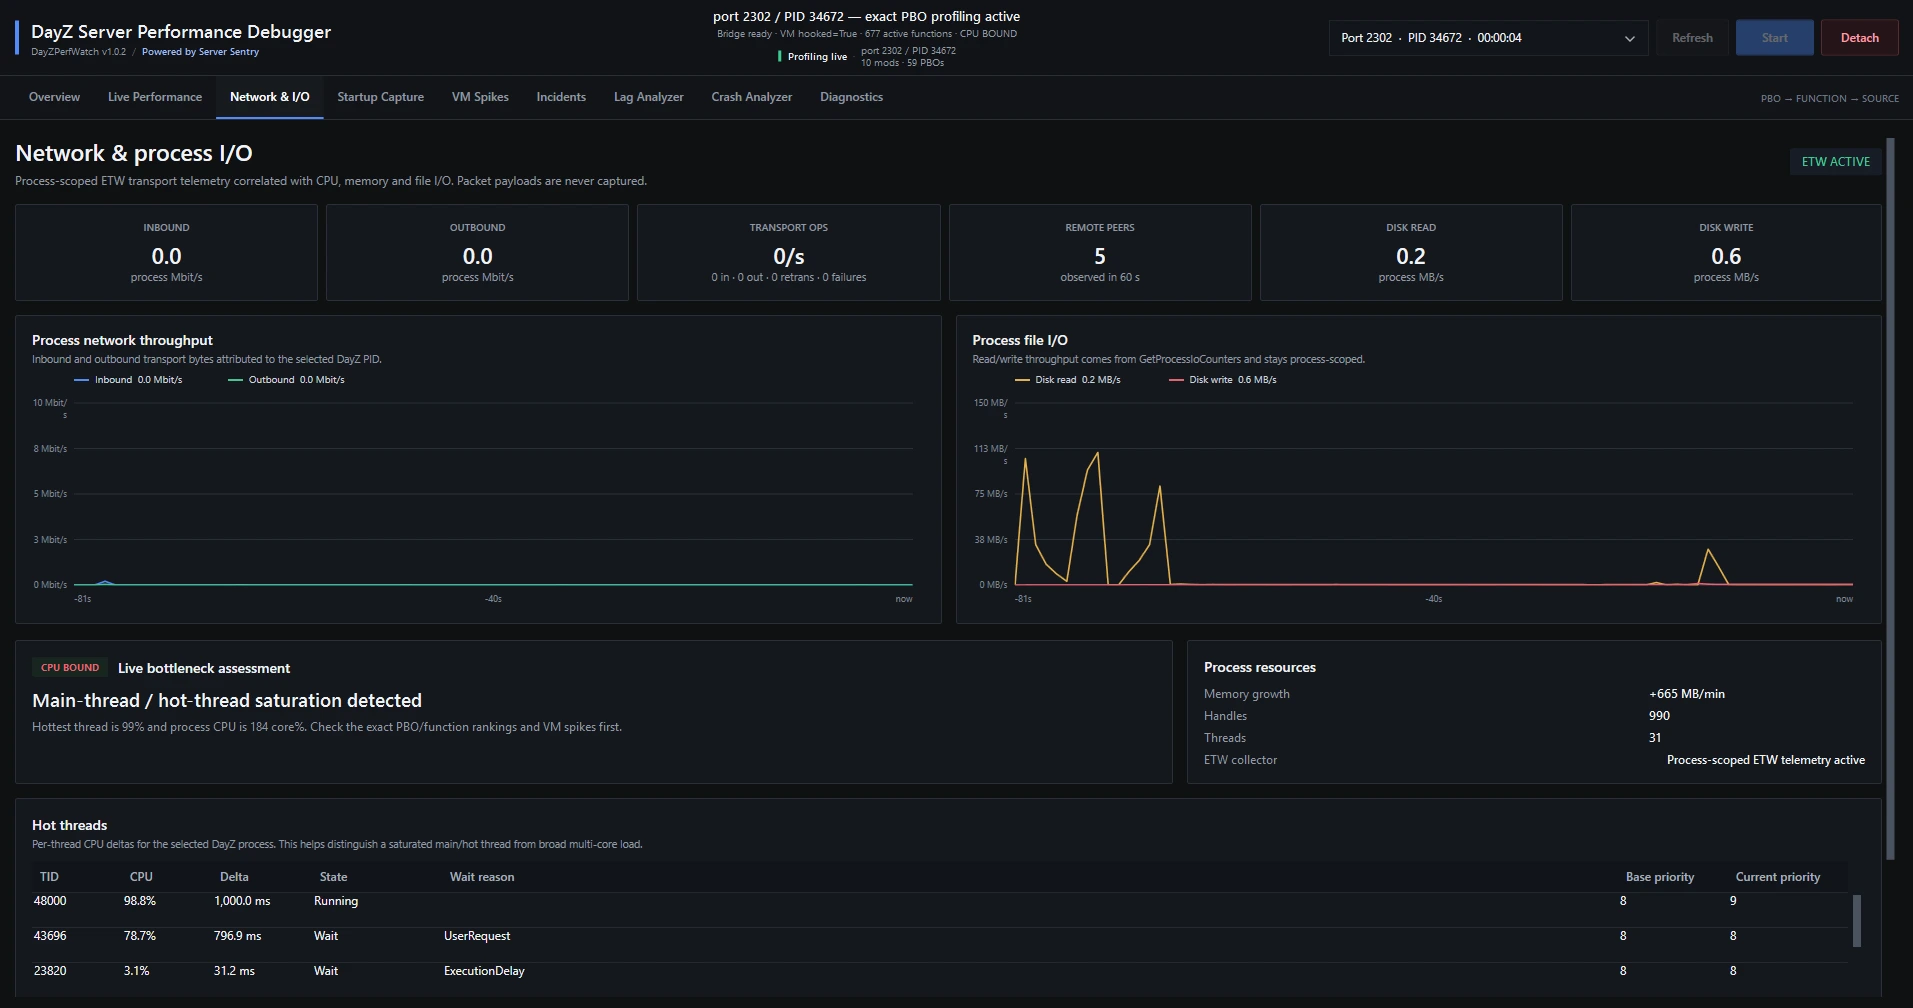This screenshot has height=1008, width=1913.
Task: Click the Current priority column header
Action: point(1778,877)
